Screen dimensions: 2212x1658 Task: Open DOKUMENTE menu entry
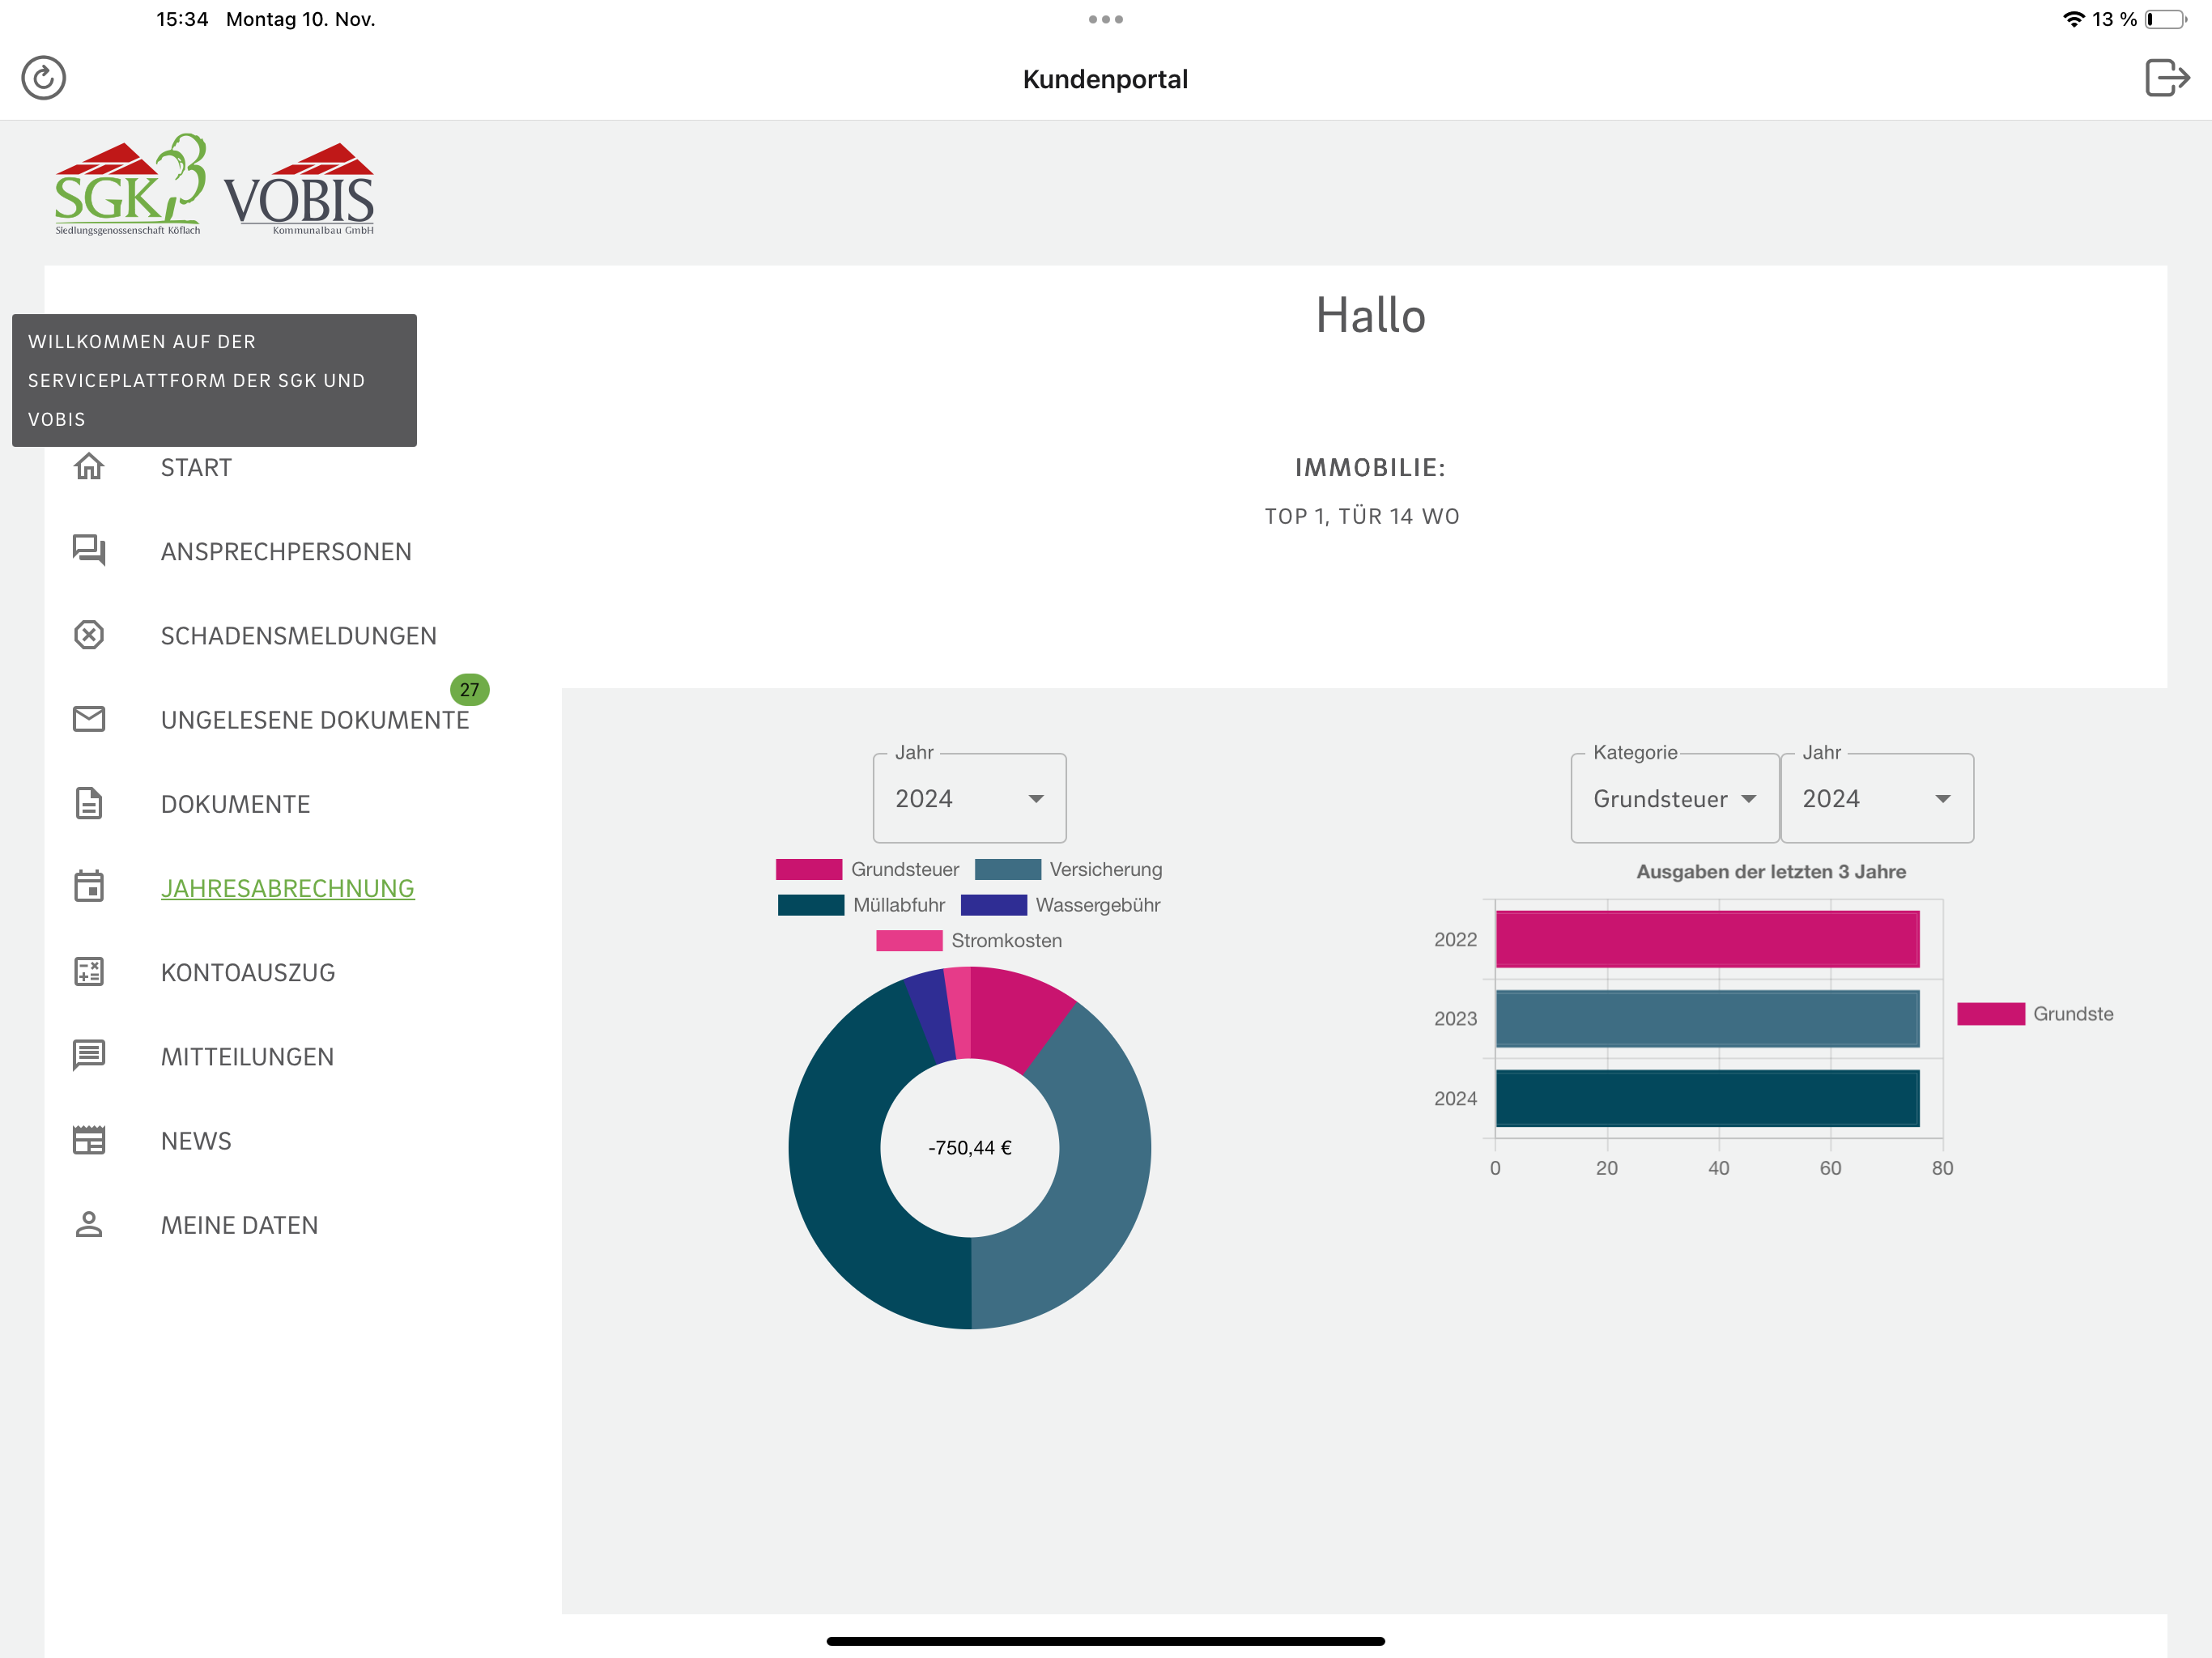click(235, 804)
